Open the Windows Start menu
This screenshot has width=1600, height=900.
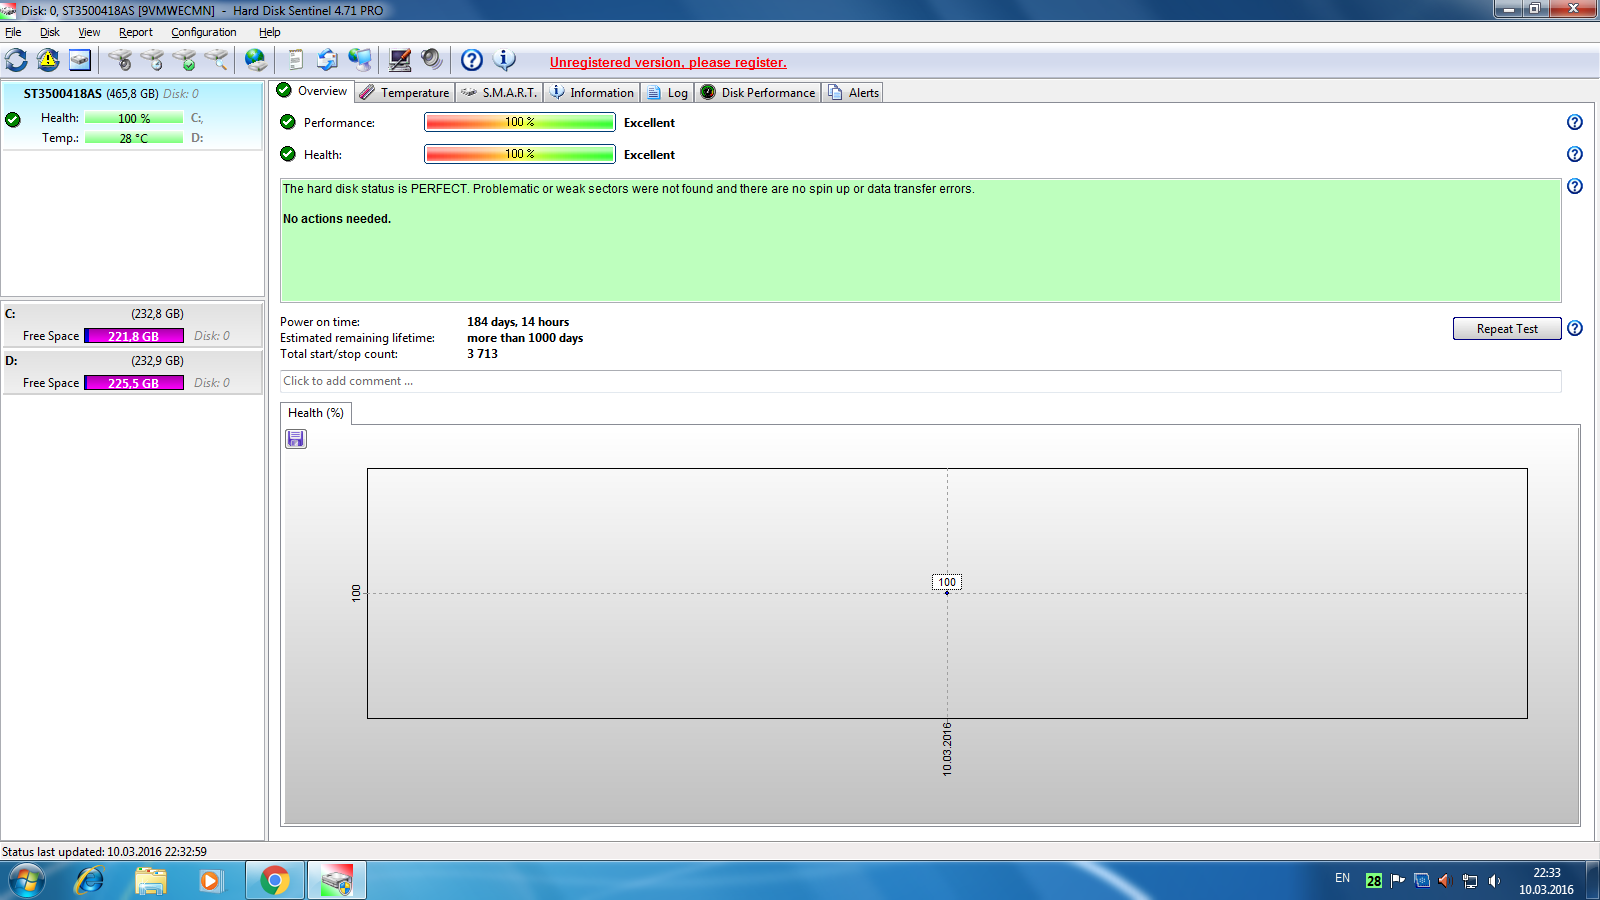[x=27, y=881]
